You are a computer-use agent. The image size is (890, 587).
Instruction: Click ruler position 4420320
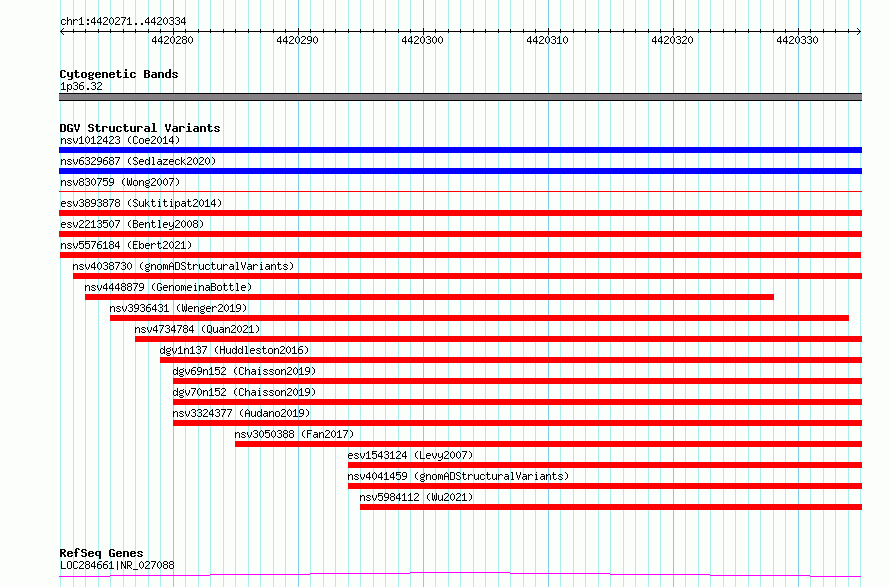tap(672, 40)
